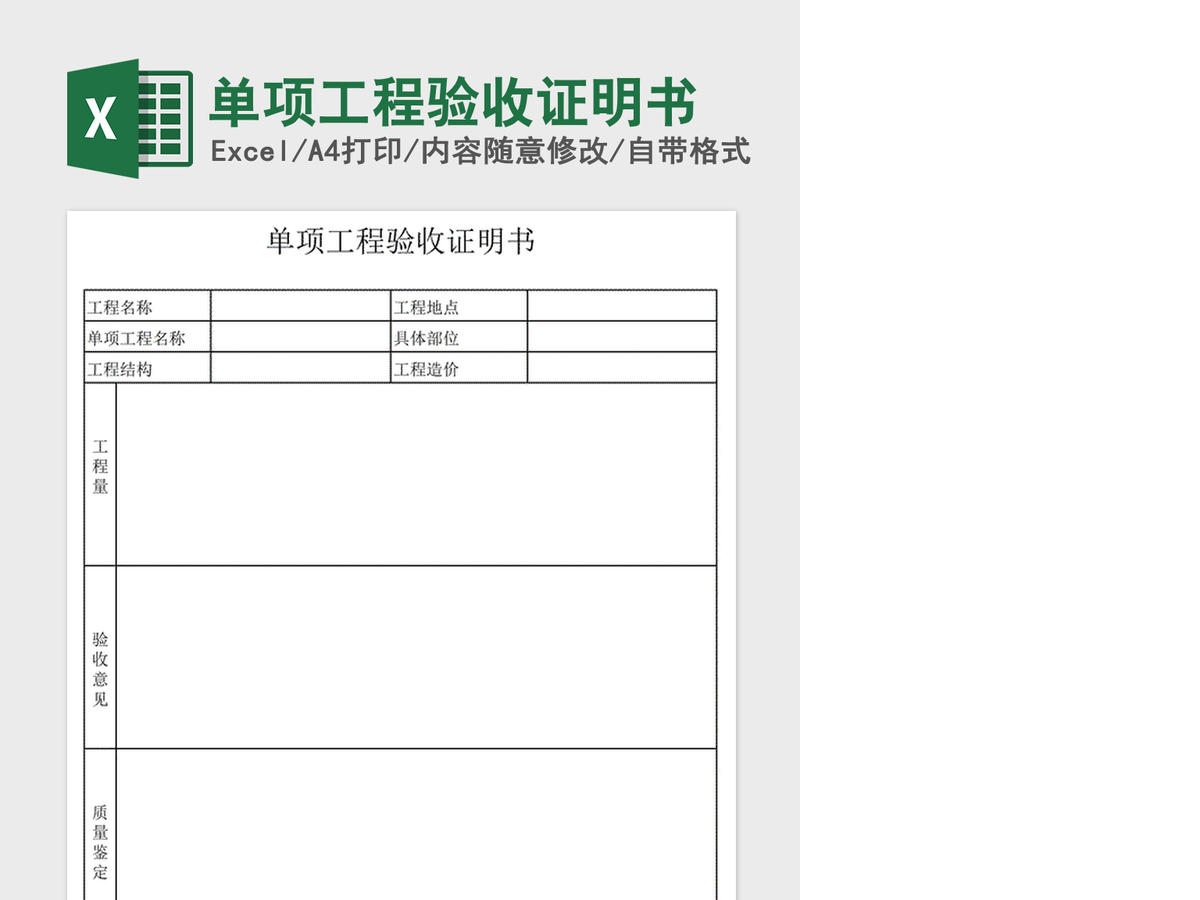Select the vertical 质量鉴定 label cell
Image resolution: width=1200 pixels, height=900 pixels.
click(x=100, y=825)
